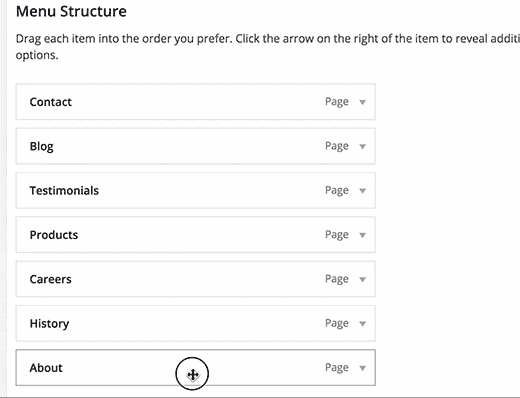Image resolution: width=520 pixels, height=398 pixels.
Task: Click the Page label on Blog
Action: point(337,146)
